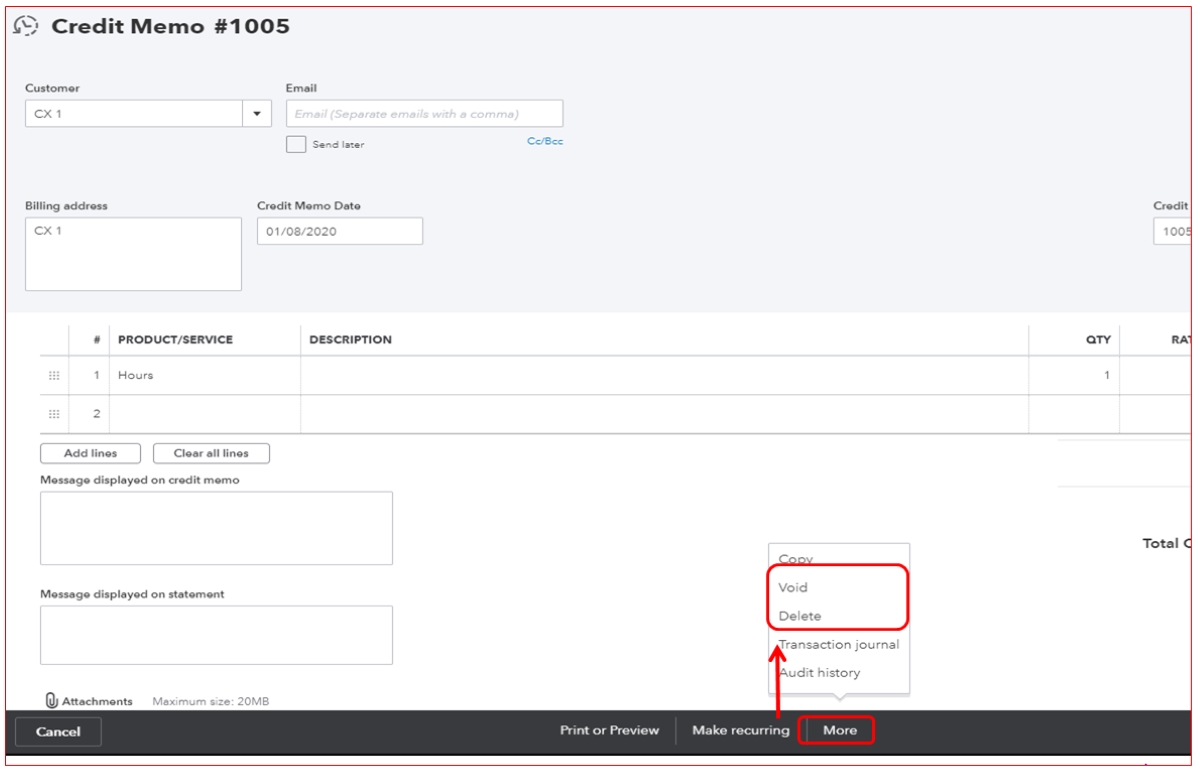This screenshot has height=772, width=1200.
Task: Select Void from the More menu
Action: pos(793,587)
